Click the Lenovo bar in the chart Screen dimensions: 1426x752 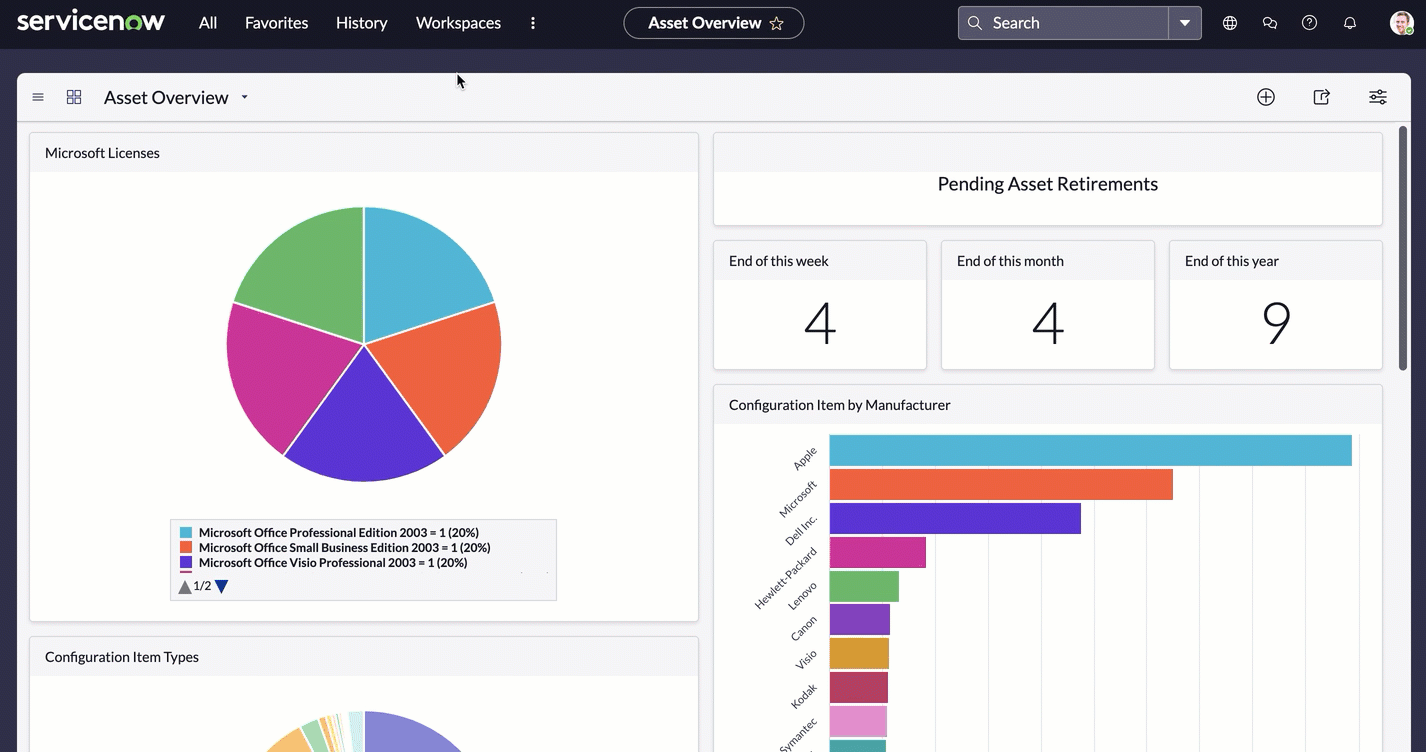pyautogui.click(x=864, y=586)
